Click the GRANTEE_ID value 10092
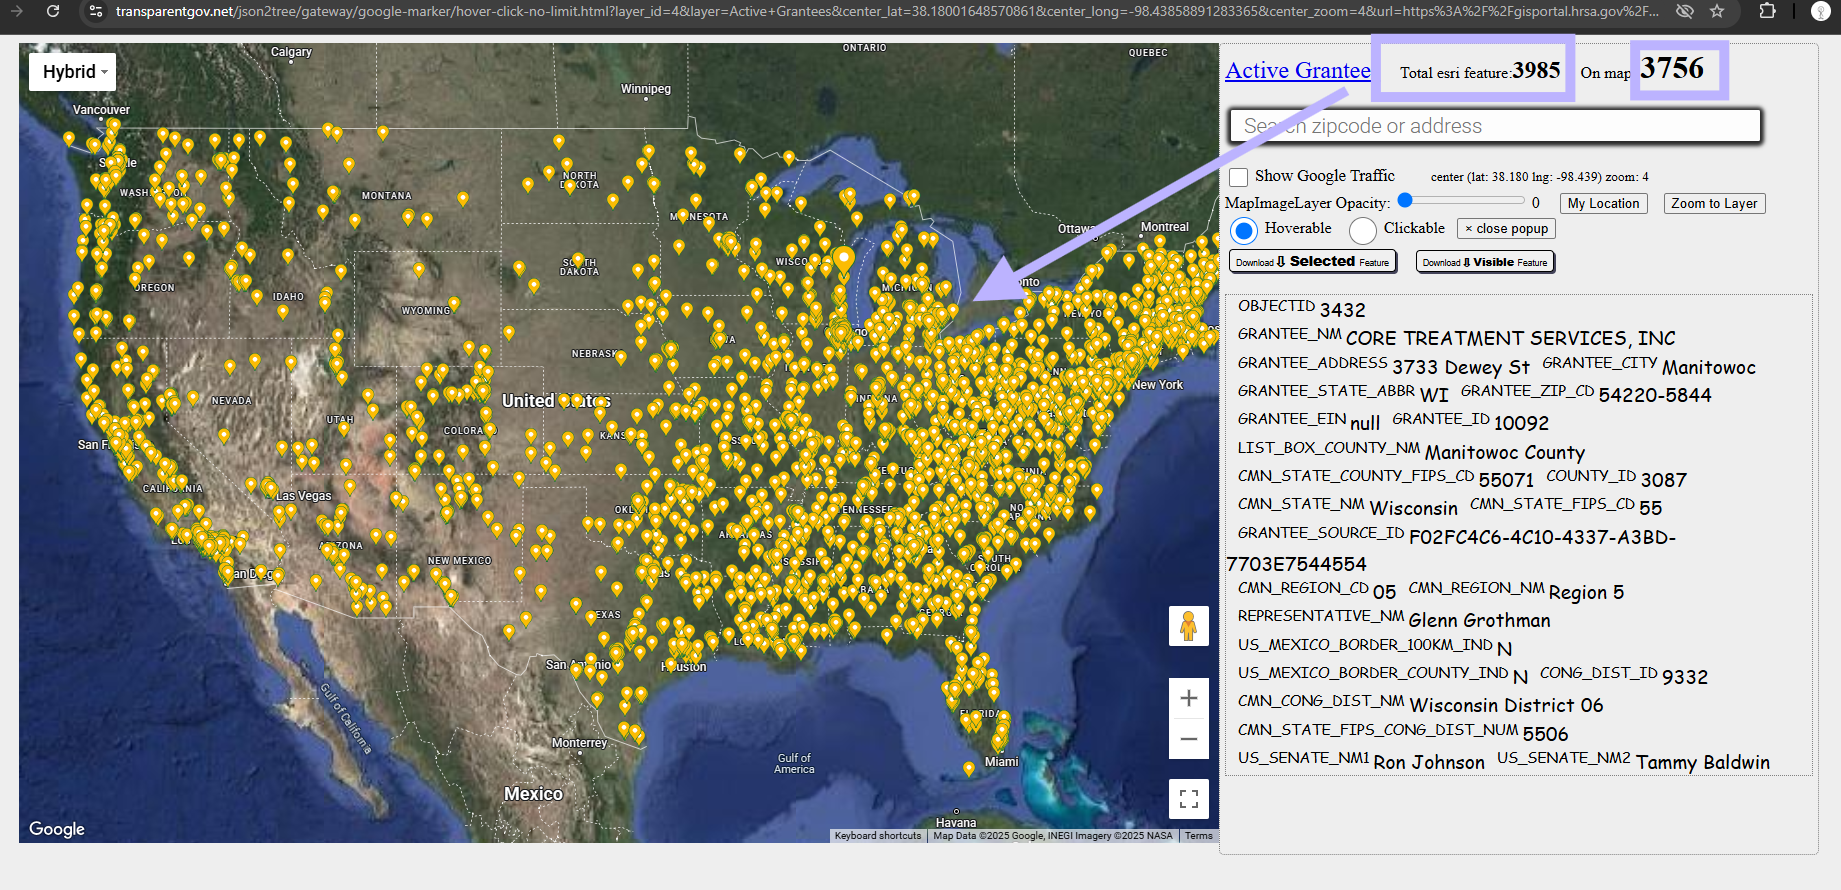Viewport: 1841px width, 890px height. [x=1521, y=423]
